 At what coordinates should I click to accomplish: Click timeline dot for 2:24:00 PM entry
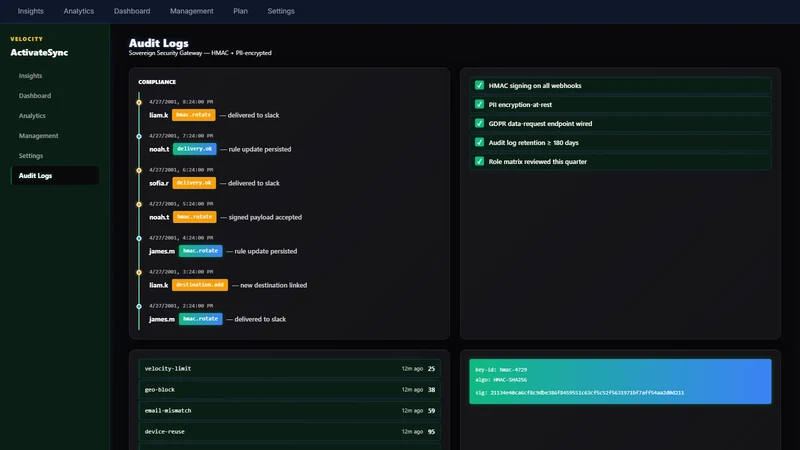click(x=139, y=307)
